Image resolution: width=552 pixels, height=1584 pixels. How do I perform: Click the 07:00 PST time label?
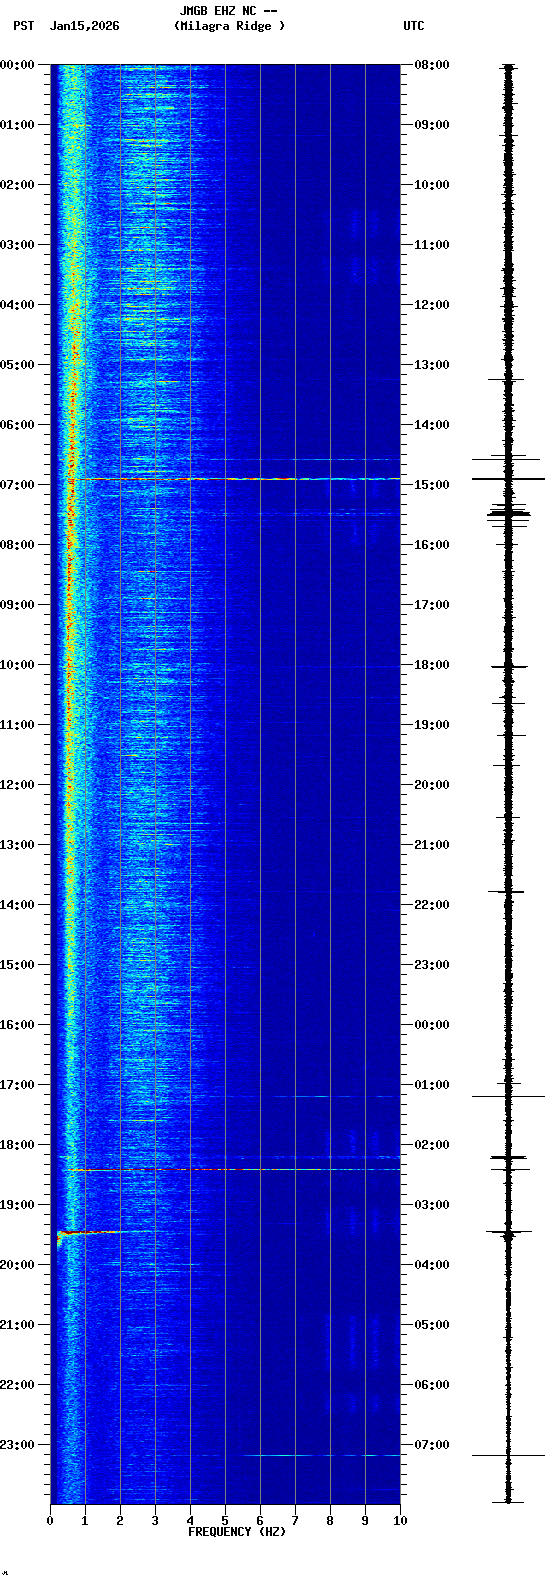coord(17,485)
